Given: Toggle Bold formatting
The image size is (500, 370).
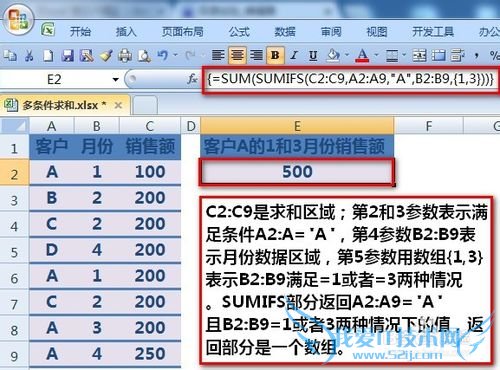Looking at the screenshot, I should pyautogui.click(x=275, y=55).
